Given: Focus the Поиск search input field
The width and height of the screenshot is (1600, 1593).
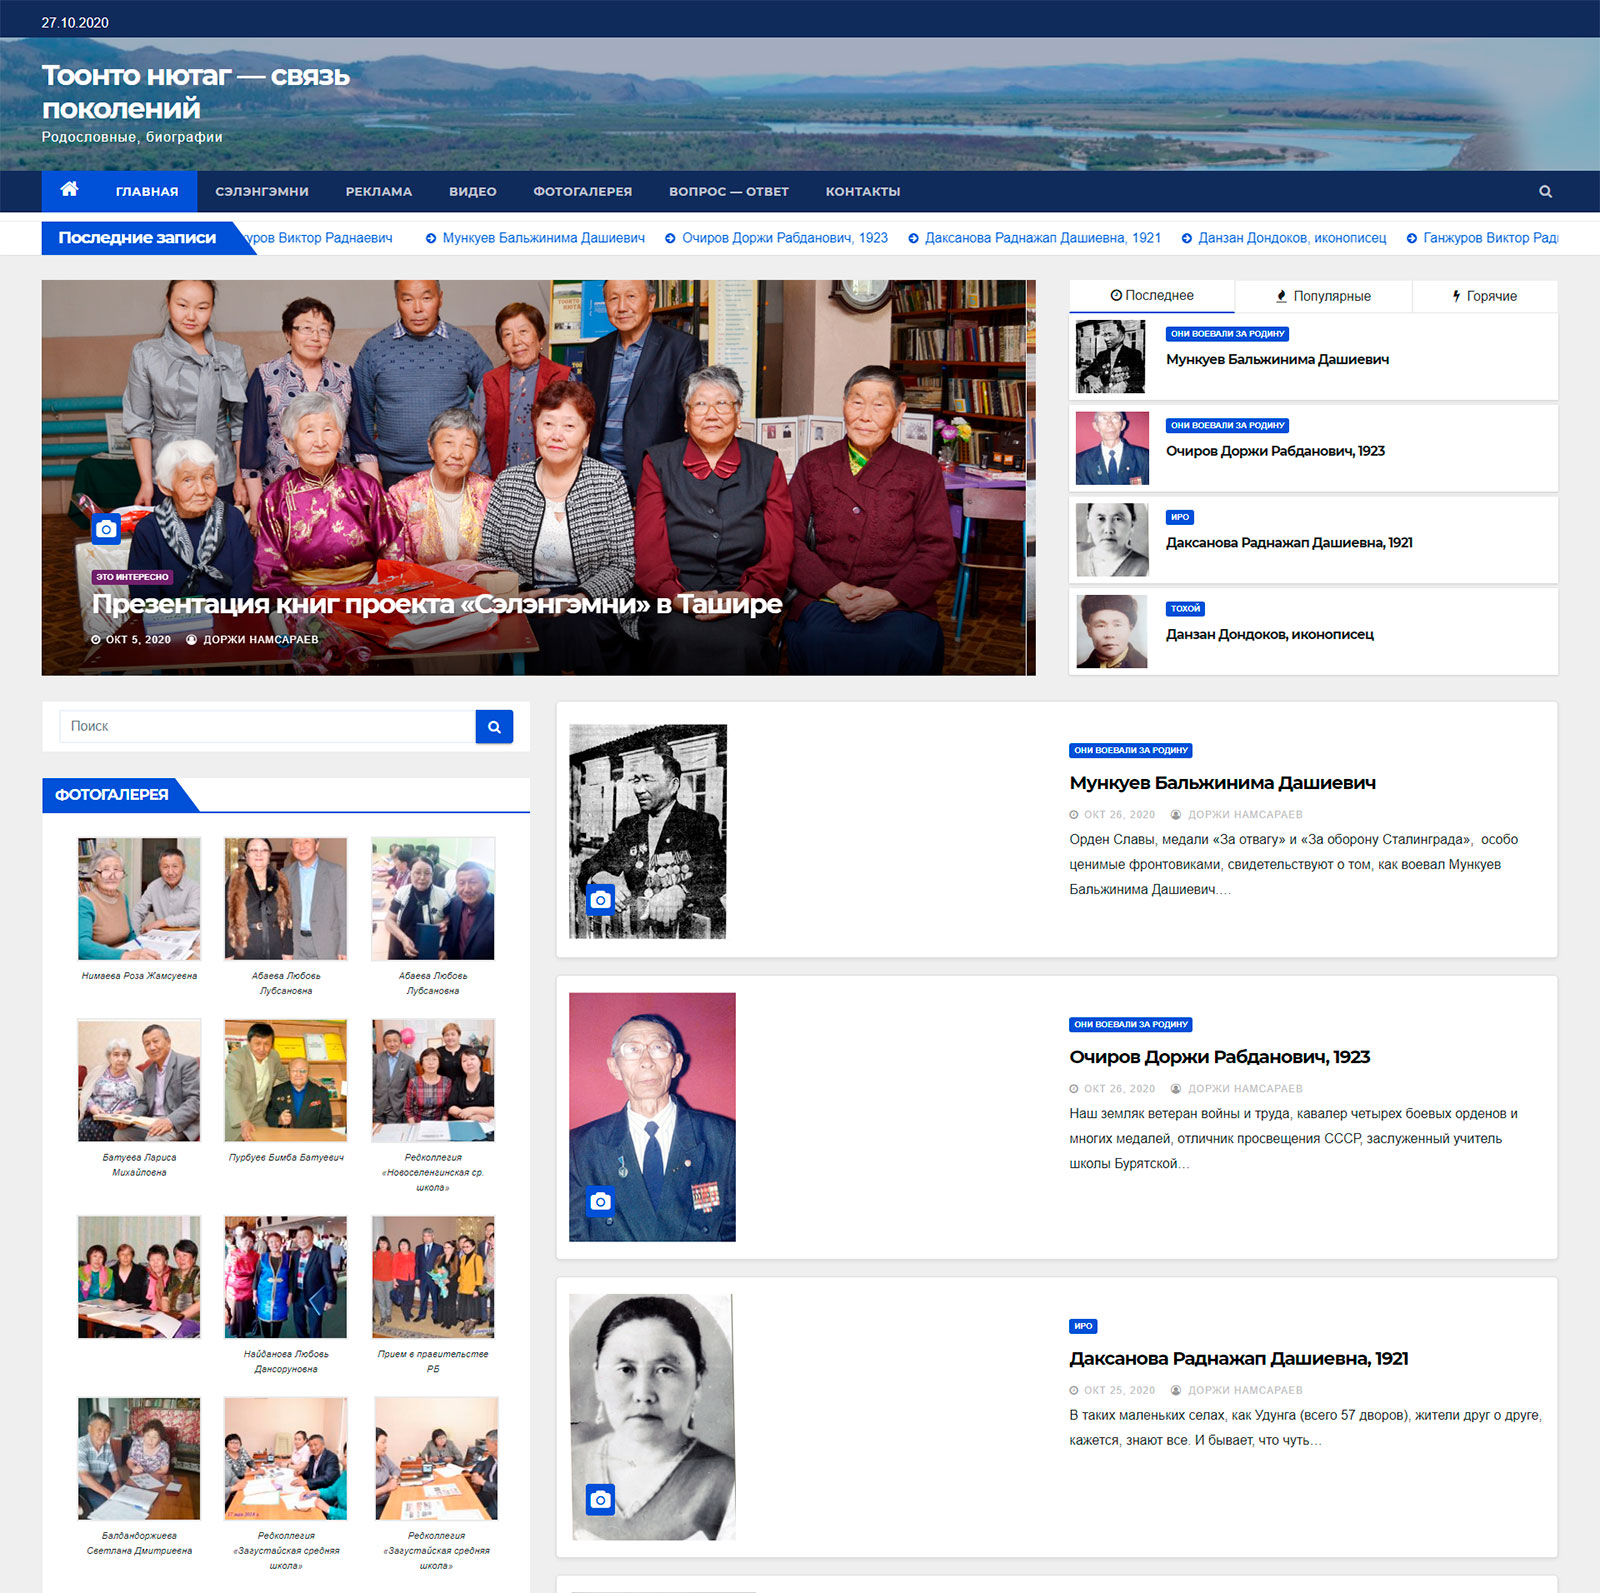Looking at the screenshot, I should [267, 727].
